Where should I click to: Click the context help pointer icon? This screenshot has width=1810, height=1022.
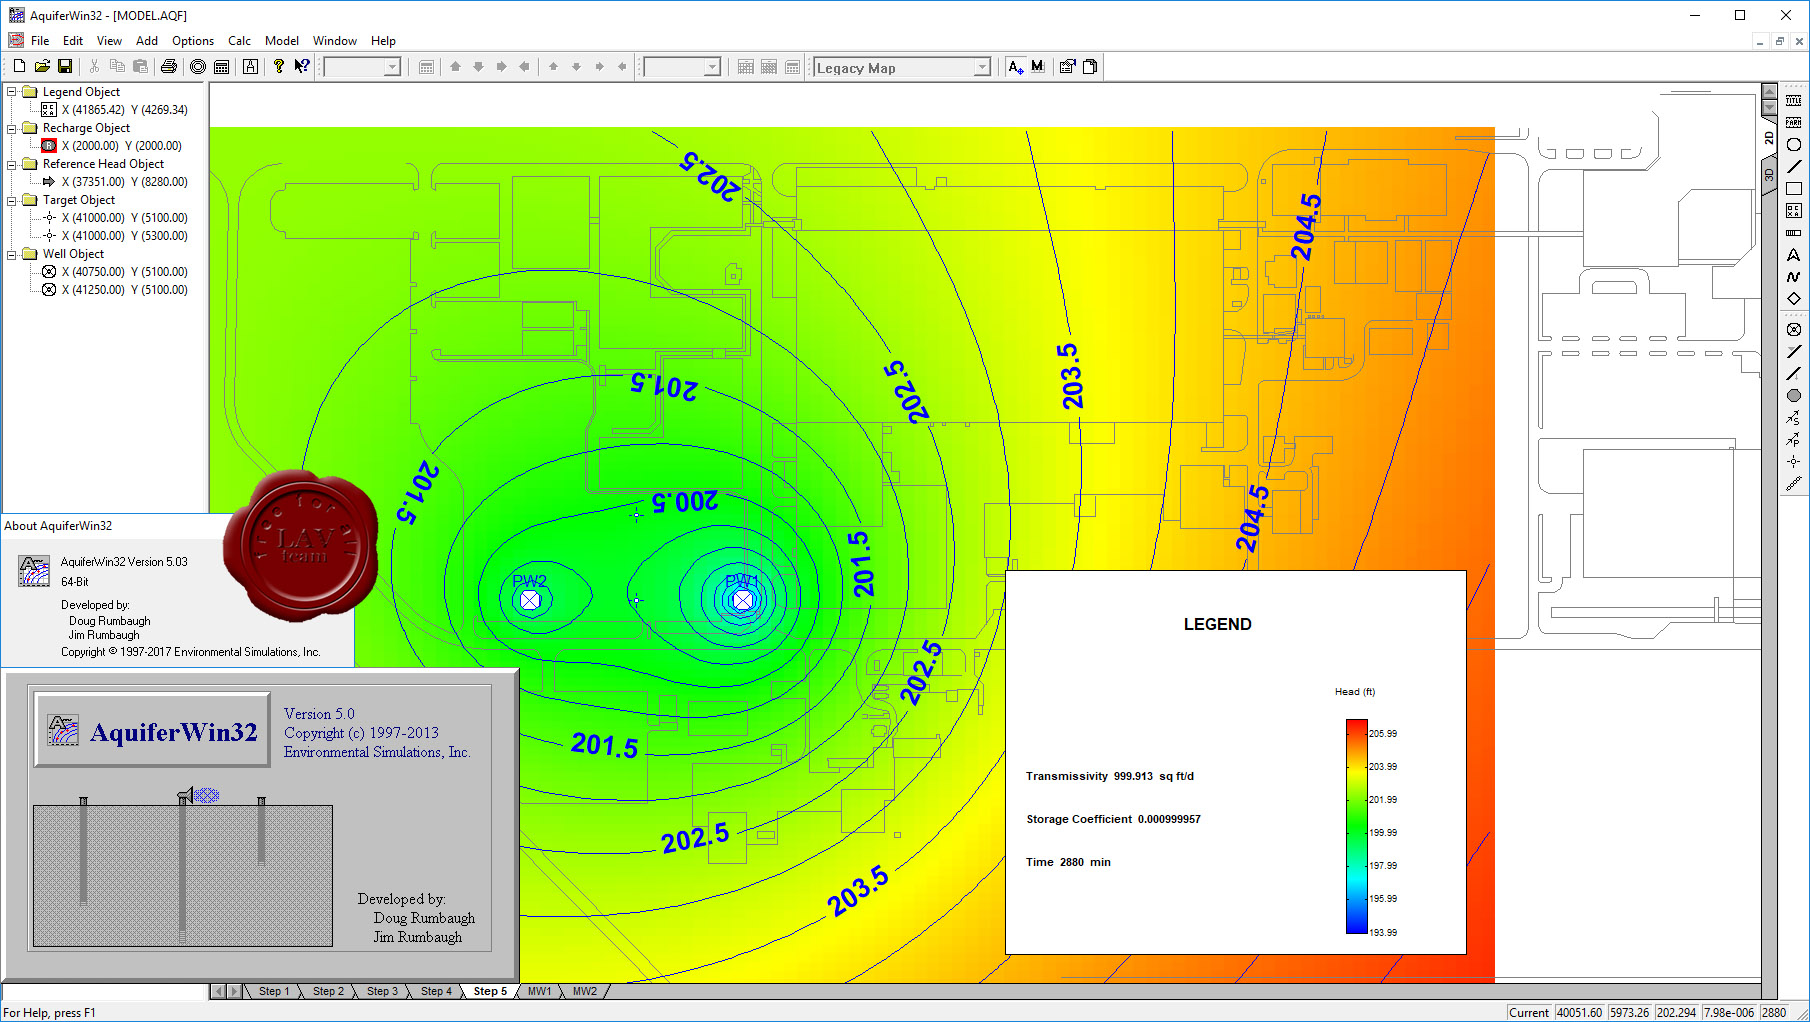pos(302,67)
